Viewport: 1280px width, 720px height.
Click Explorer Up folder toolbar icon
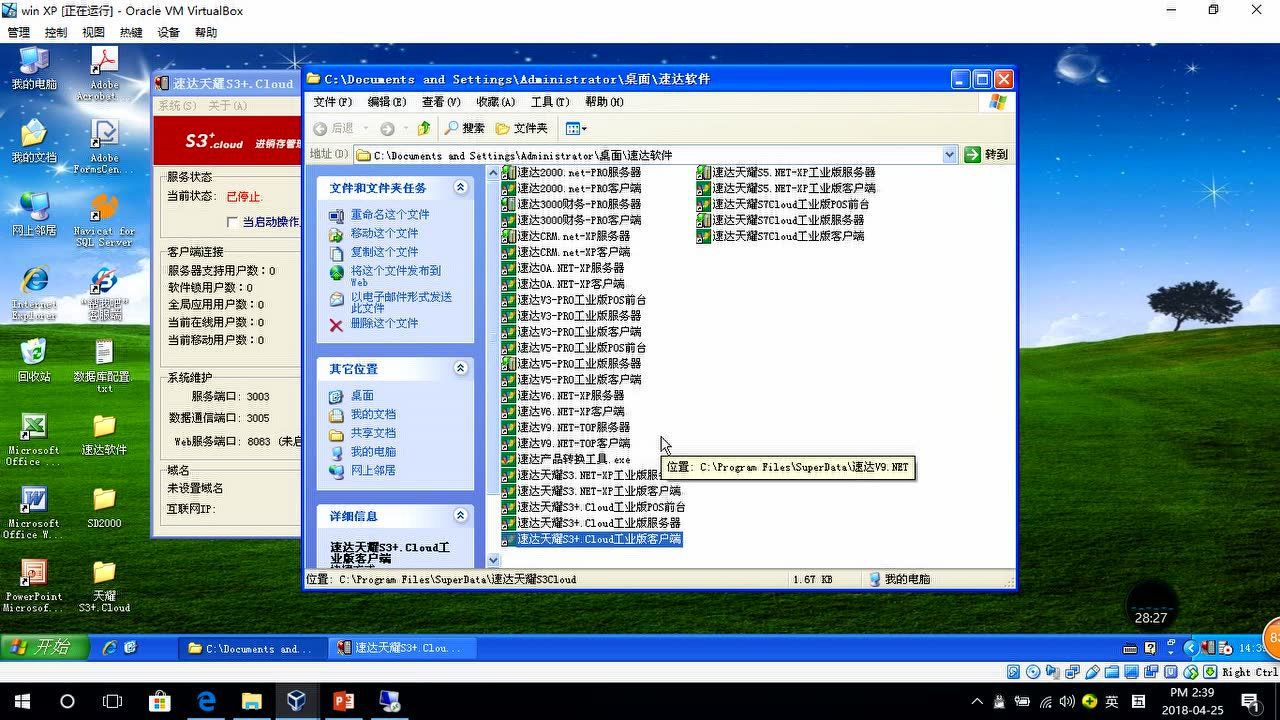pos(424,128)
